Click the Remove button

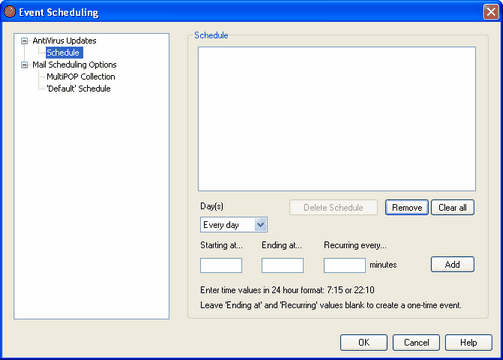click(407, 207)
